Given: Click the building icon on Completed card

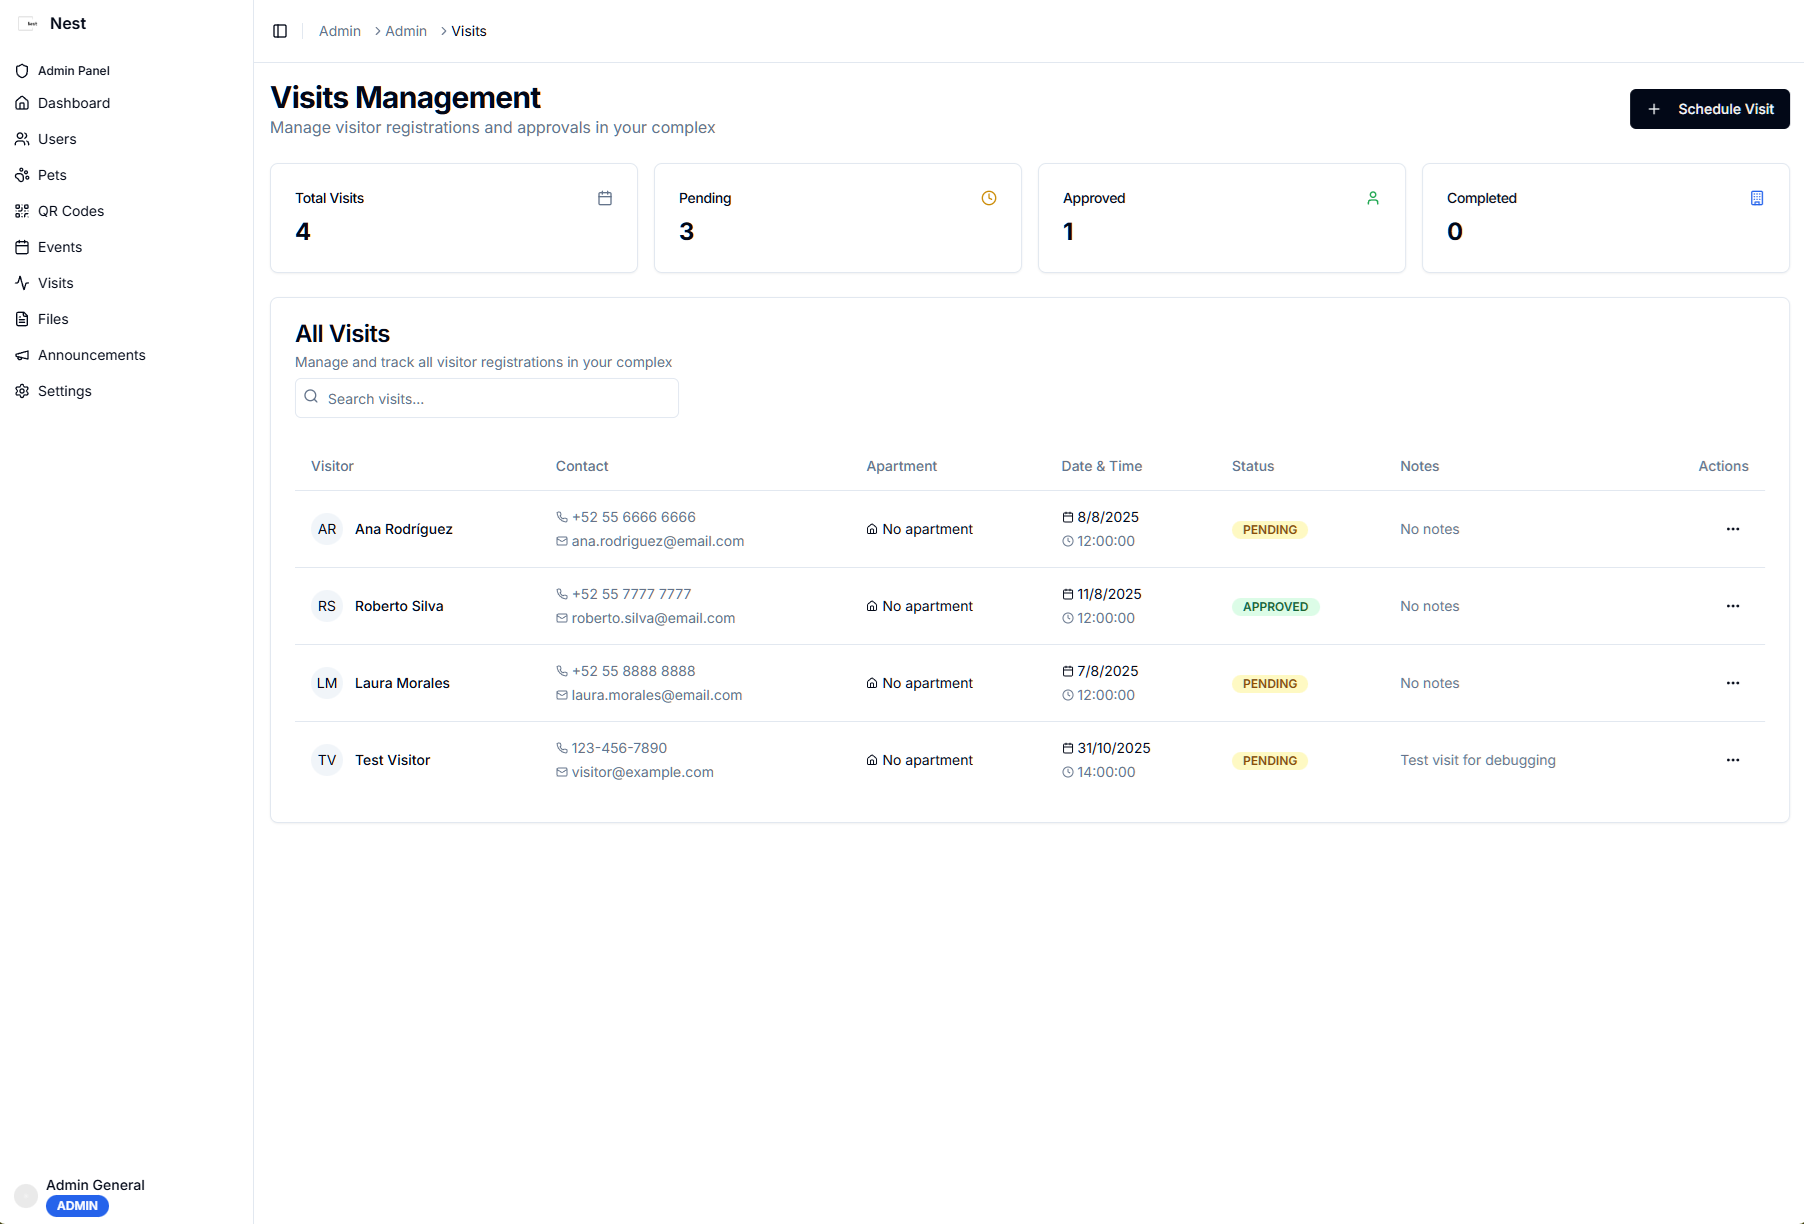Looking at the screenshot, I should pos(1757,198).
